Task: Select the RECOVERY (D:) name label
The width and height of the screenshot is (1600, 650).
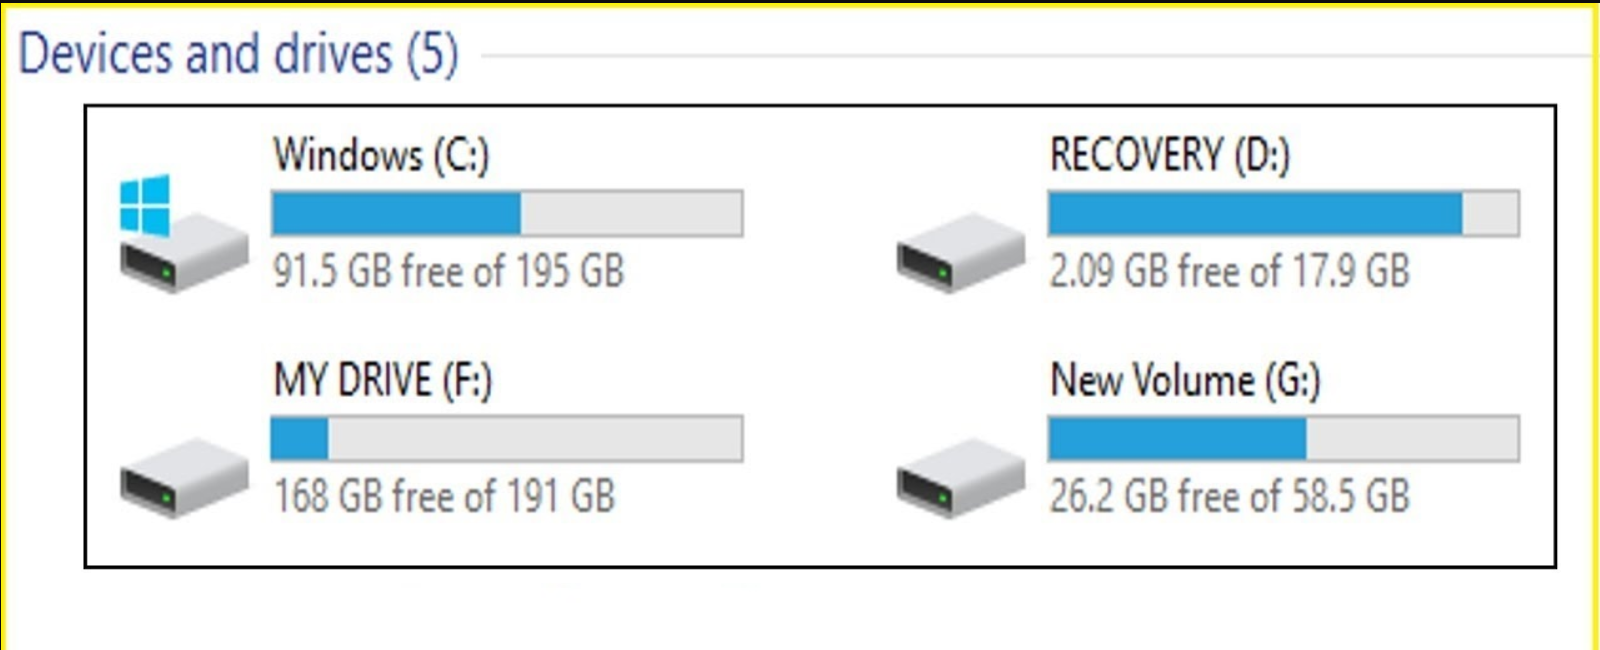Action: 1169,155
